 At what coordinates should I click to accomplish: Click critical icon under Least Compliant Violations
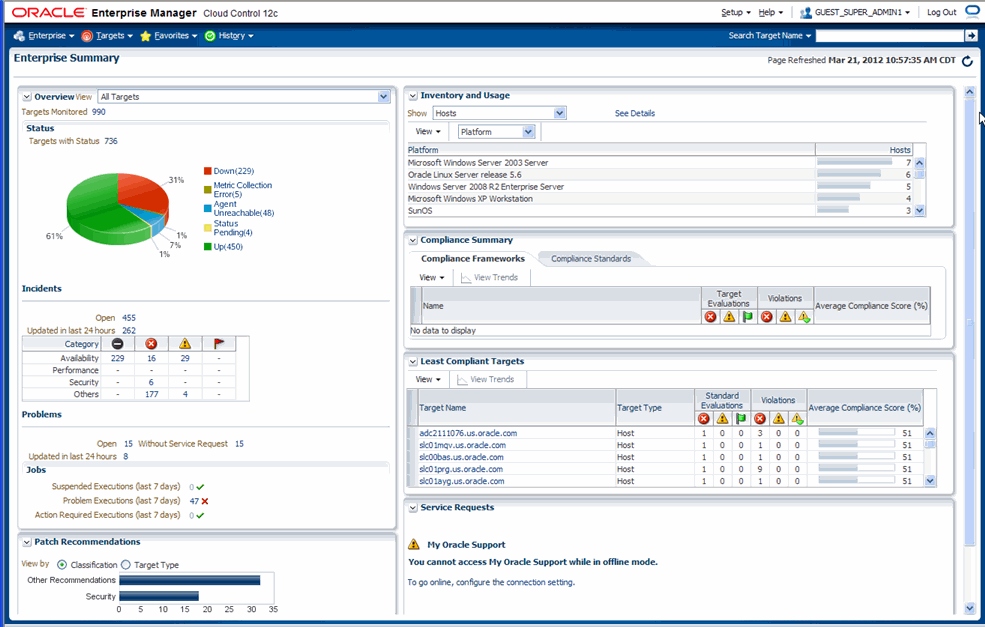coord(759,418)
